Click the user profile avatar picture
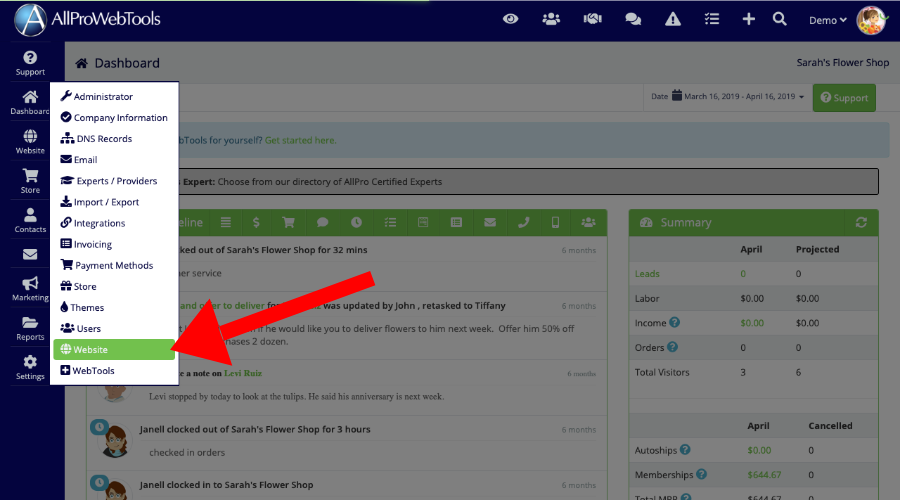The width and height of the screenshot is (900, 500). pyautogui.click(x=871, y=20)
